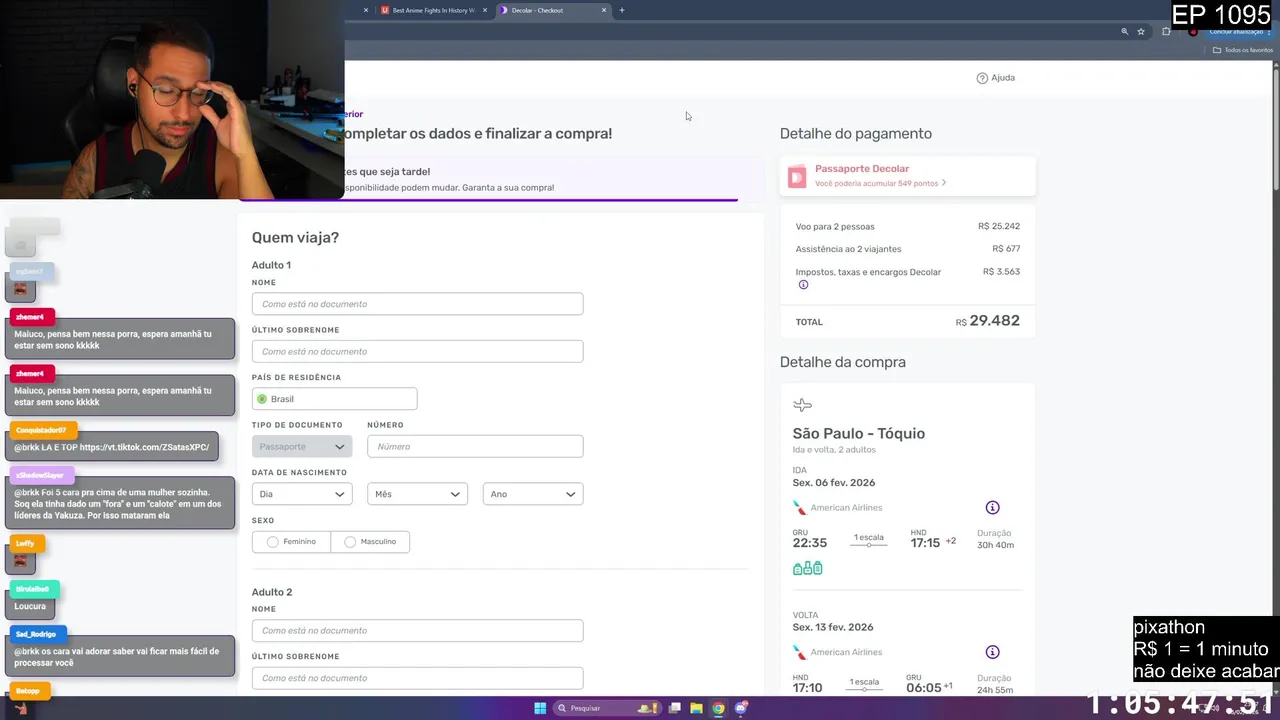The width and height of the screenshot is (1280, 720).
Task: Click the País de residência Brasil field
Action: 334,399
